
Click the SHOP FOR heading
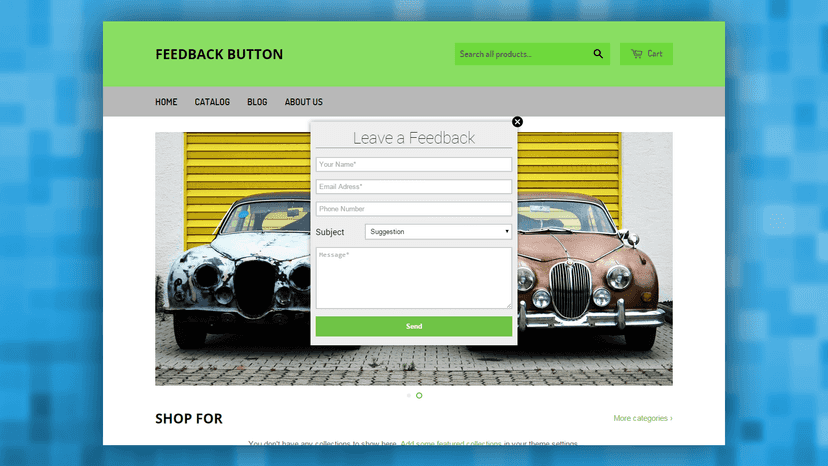tap(189, 418)
